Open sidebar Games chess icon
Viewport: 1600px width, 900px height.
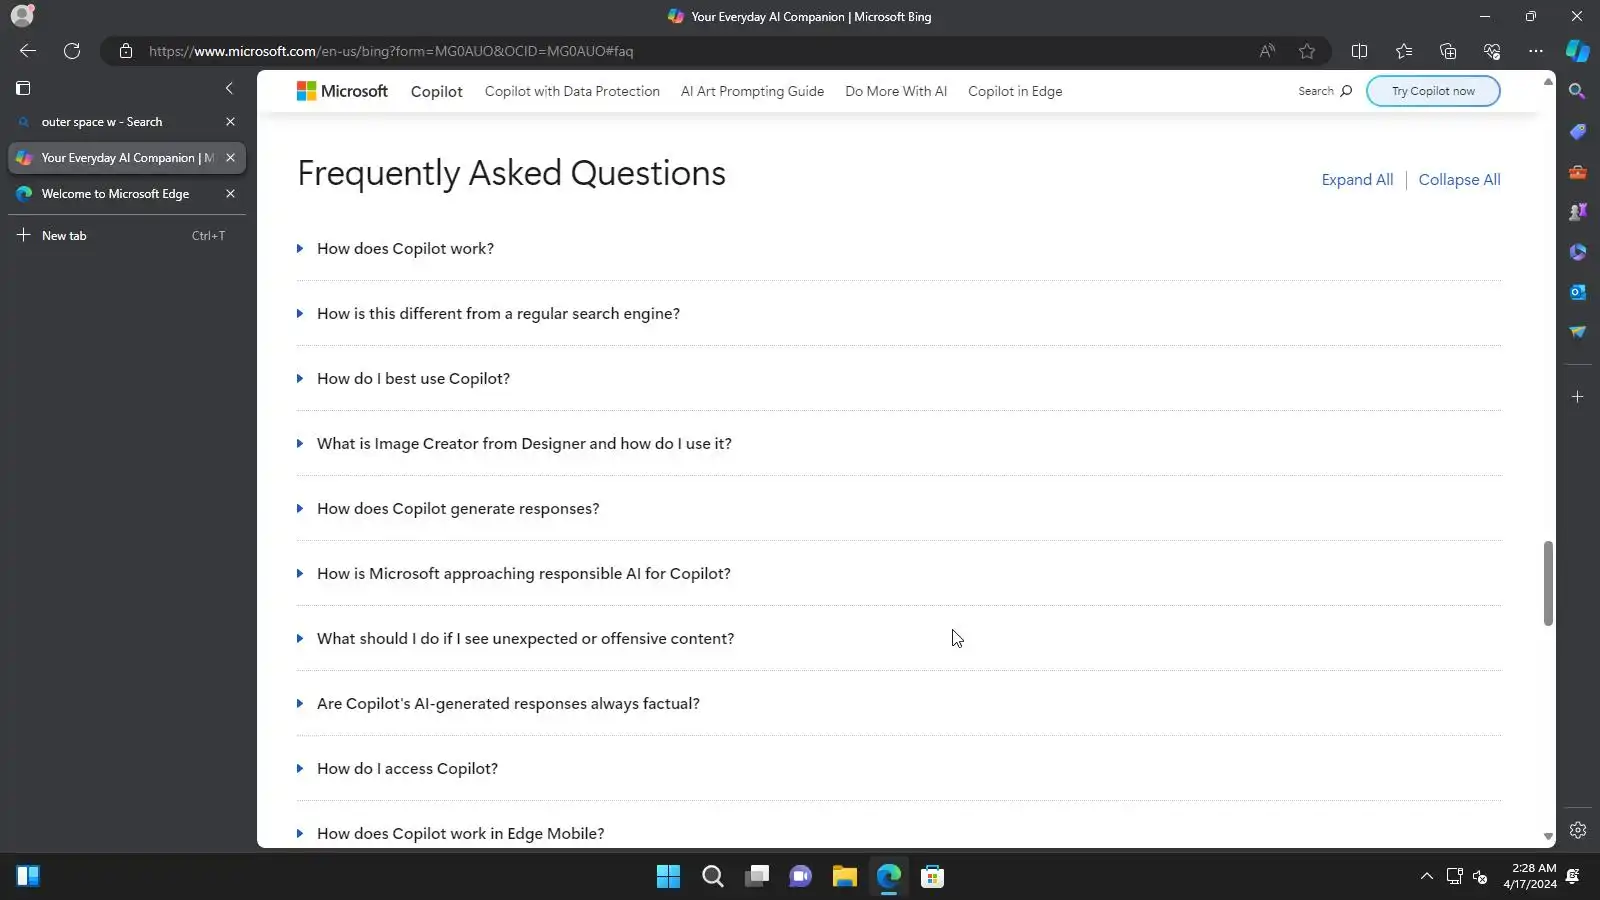1578,212
